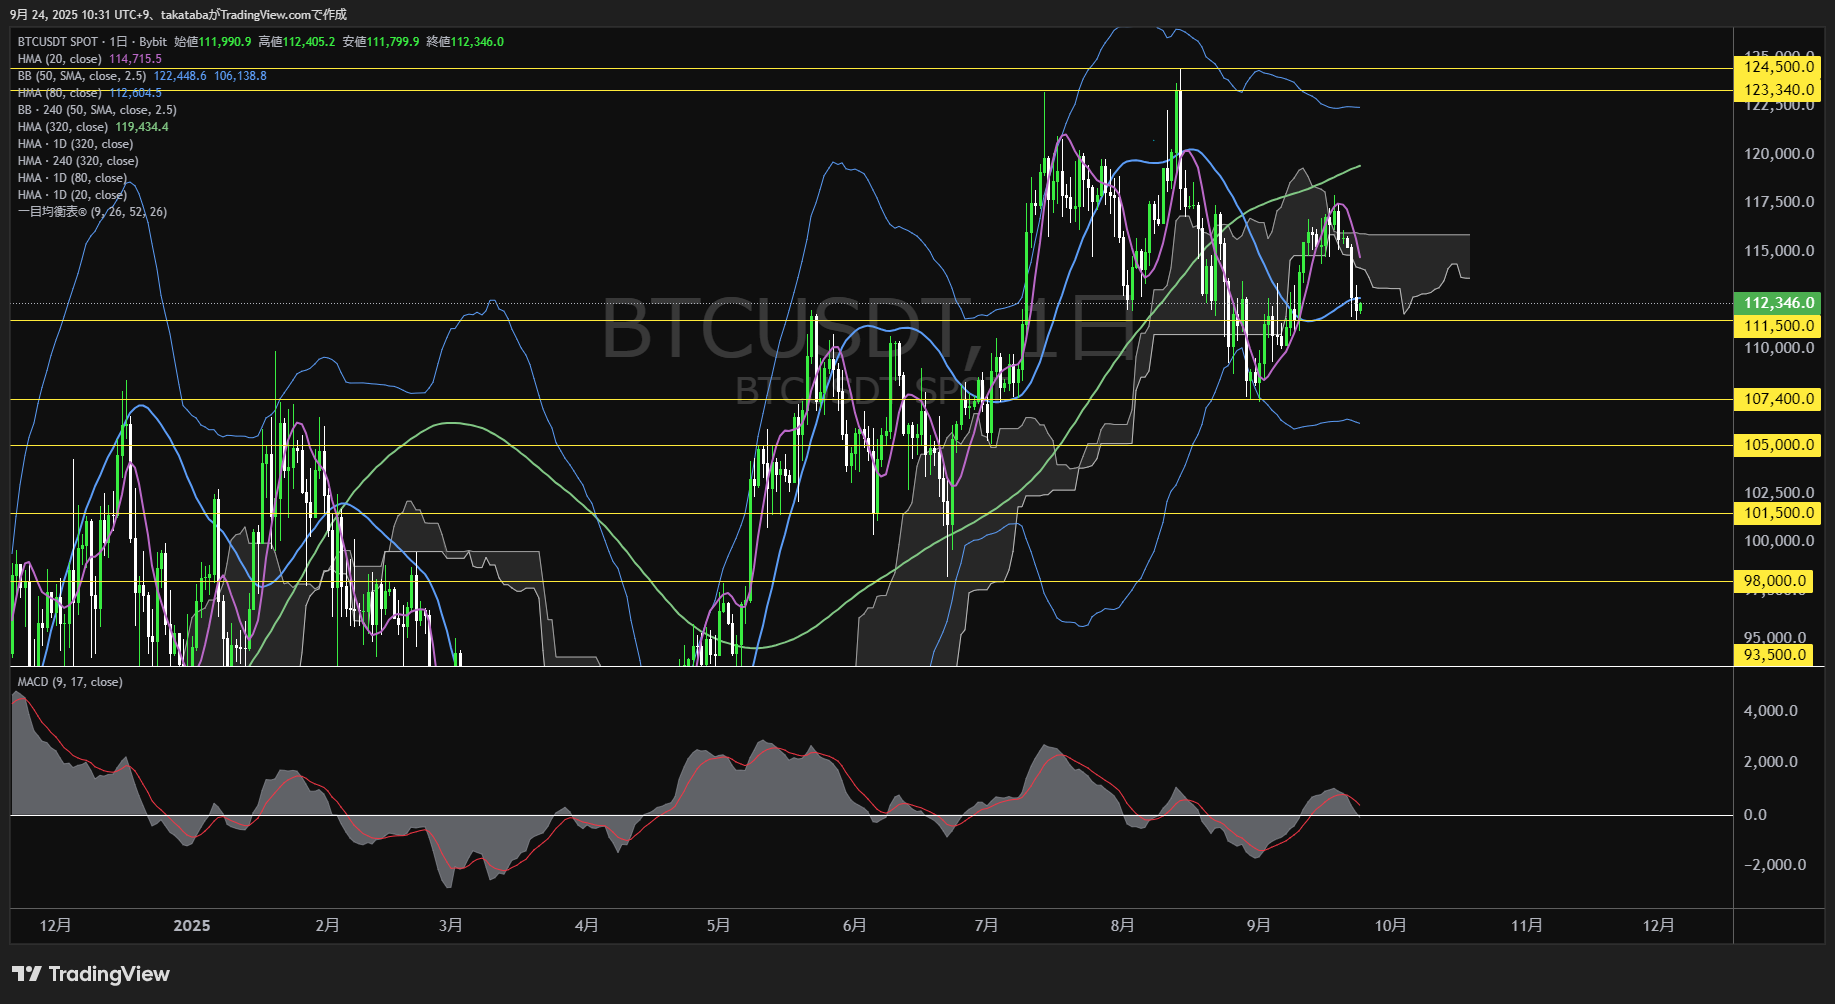Viewport: 1835px width, 1004px height.
Task: Click the 5月 label on time axis
Action: coord(718,926)
